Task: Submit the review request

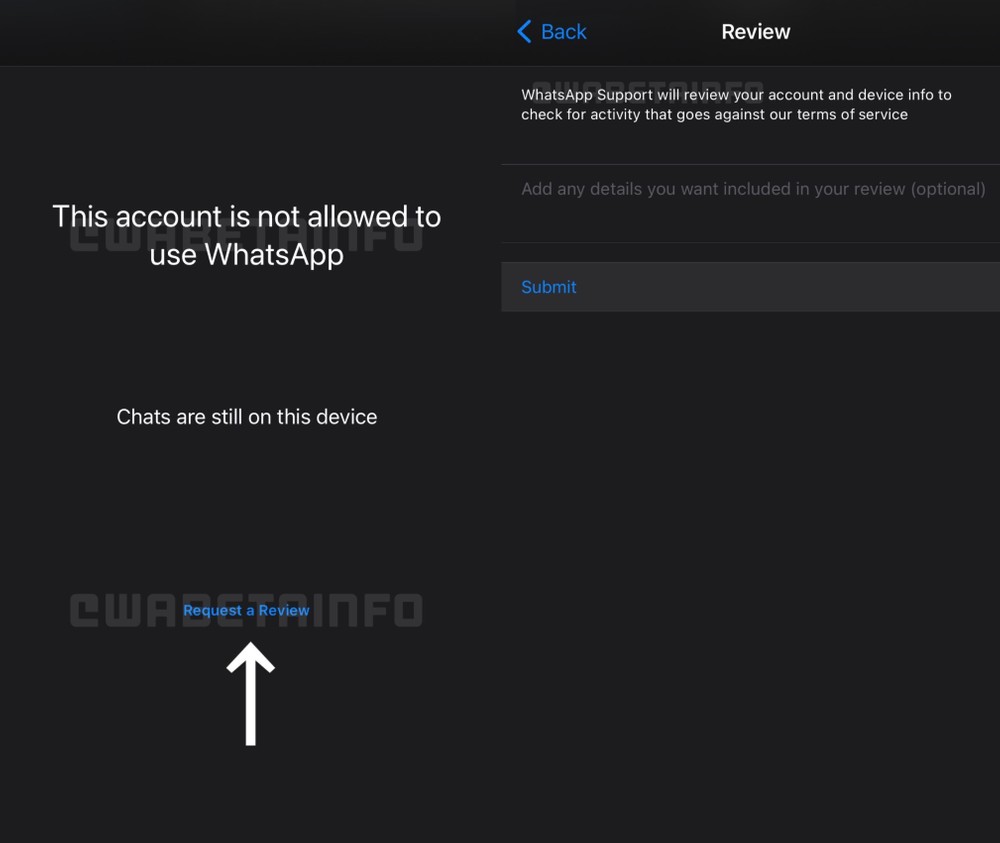Action: click(548, 287)
